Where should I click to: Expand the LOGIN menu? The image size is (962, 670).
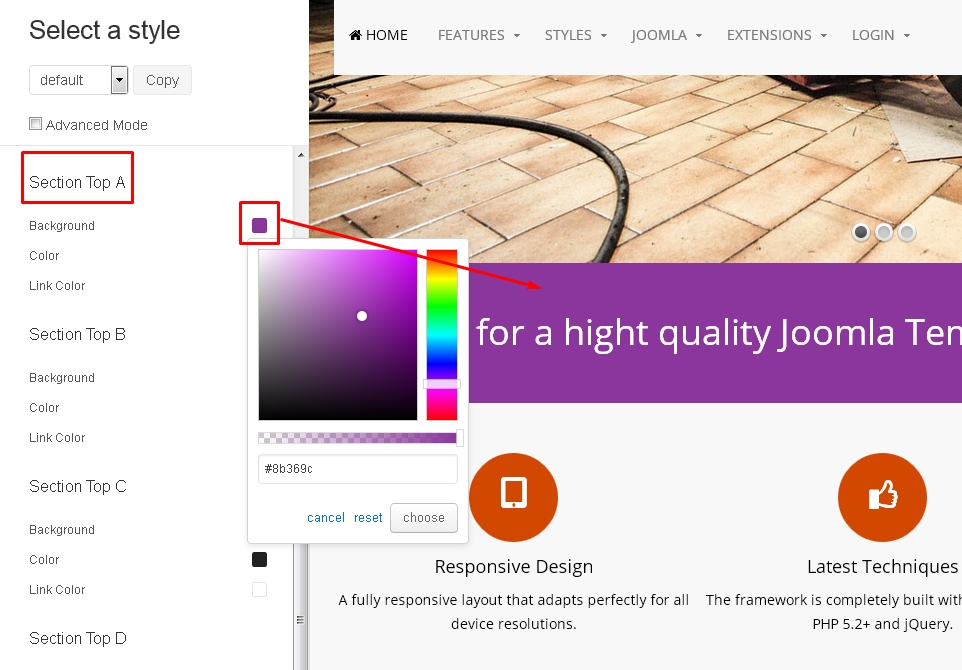[x=880, y=35]
